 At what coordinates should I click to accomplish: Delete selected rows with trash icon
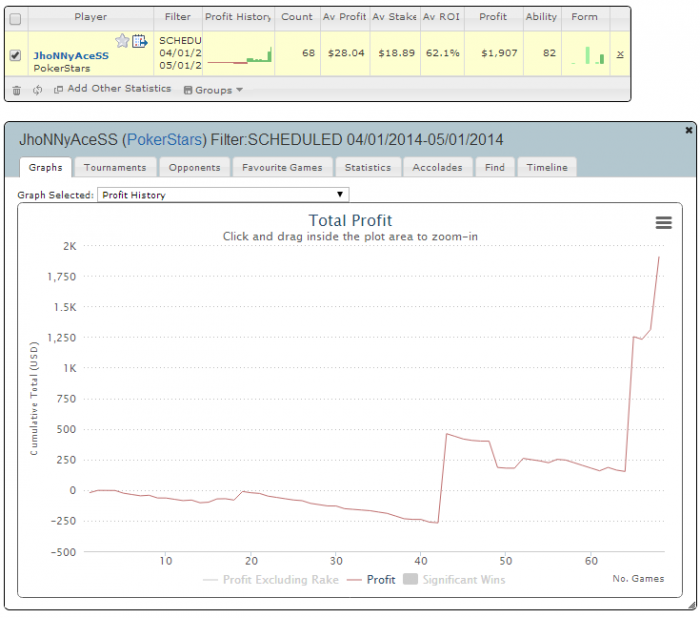click(x=17, y=90)
